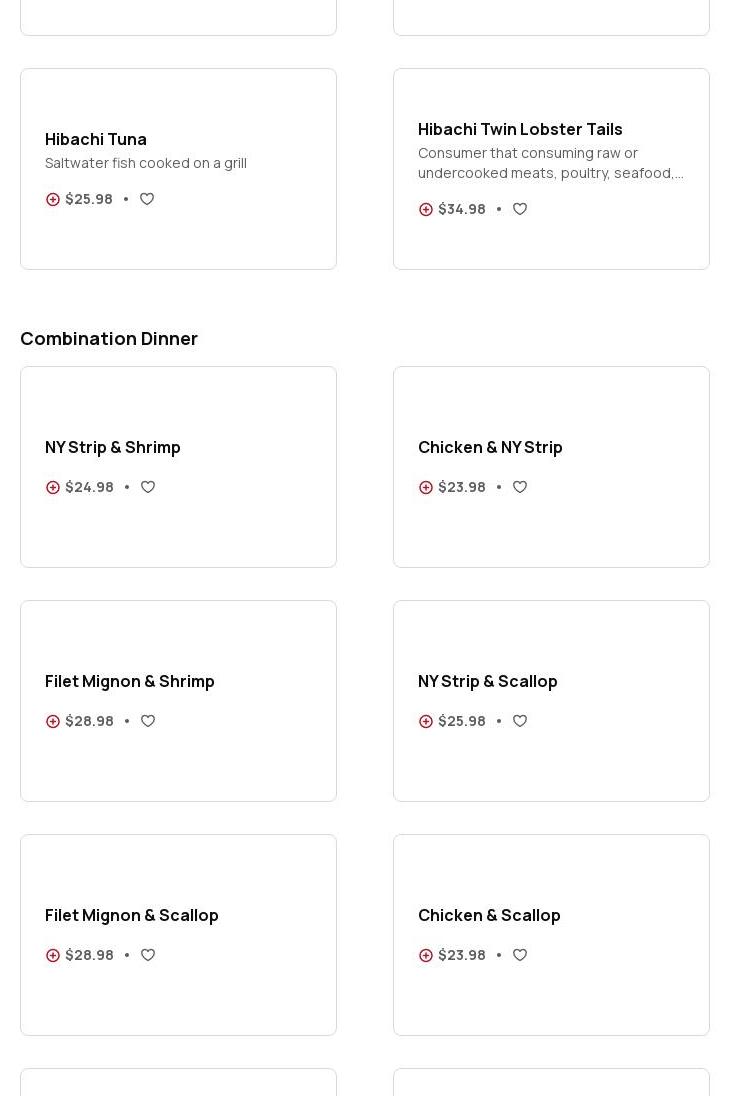The image size is (750, 1096).
Task: Save Filet Mignon & Shrimp as favorite
Action: tap(148, 721)
